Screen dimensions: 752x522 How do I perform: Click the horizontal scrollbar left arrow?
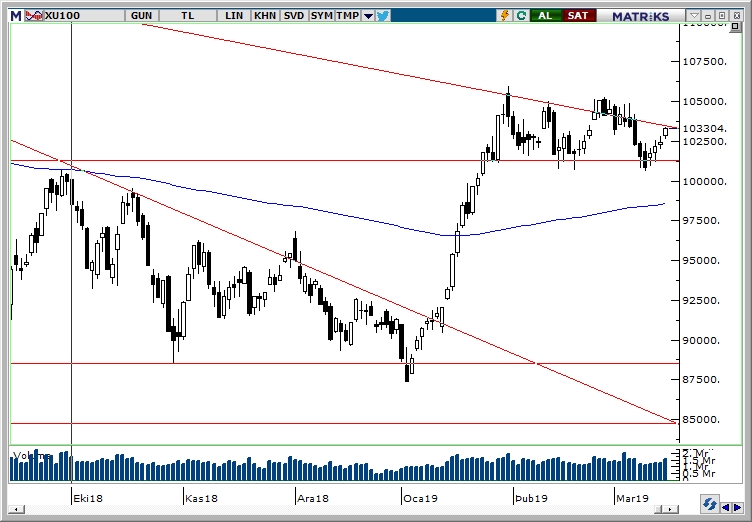16,509
